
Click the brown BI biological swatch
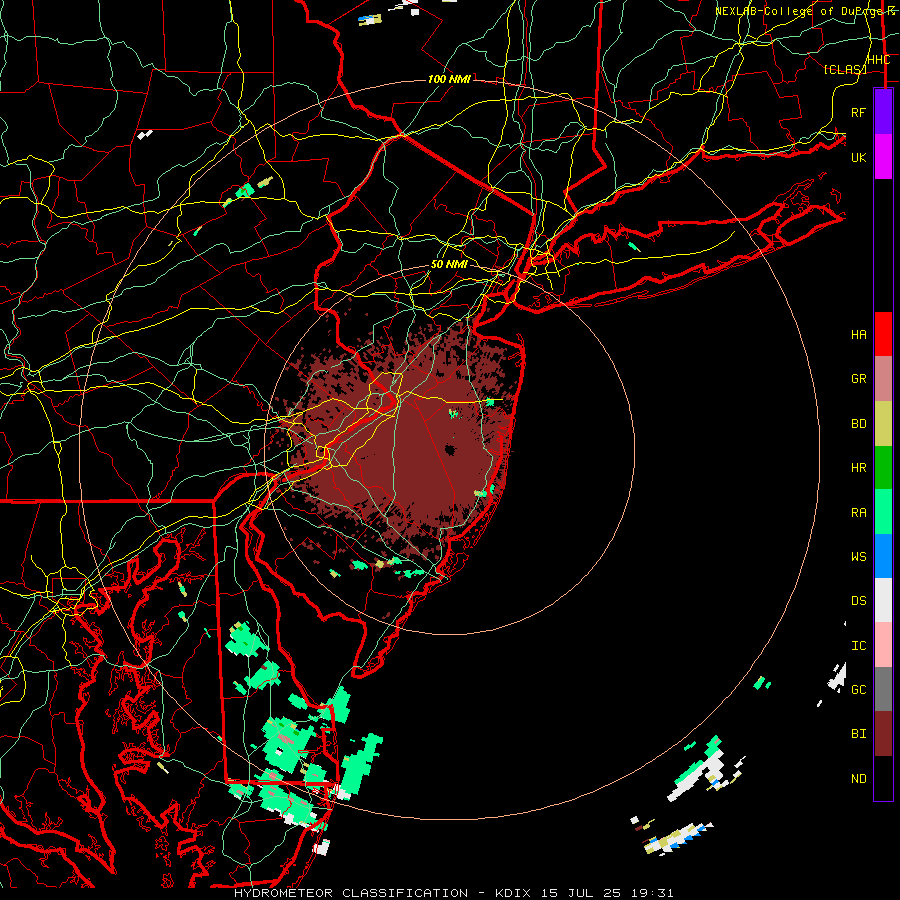click(883, 734)
